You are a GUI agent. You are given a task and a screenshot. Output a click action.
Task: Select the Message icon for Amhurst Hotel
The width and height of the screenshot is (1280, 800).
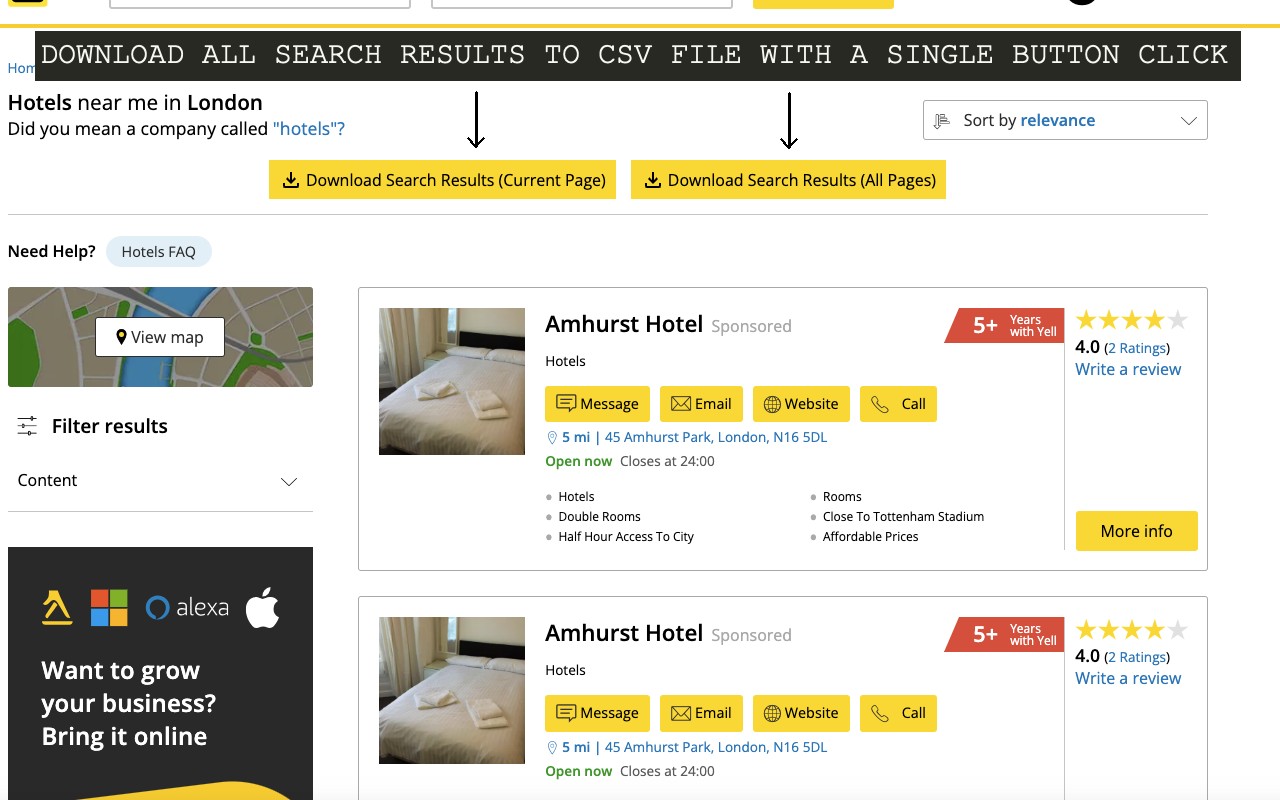pyautogui.click(x=567, y=403)
